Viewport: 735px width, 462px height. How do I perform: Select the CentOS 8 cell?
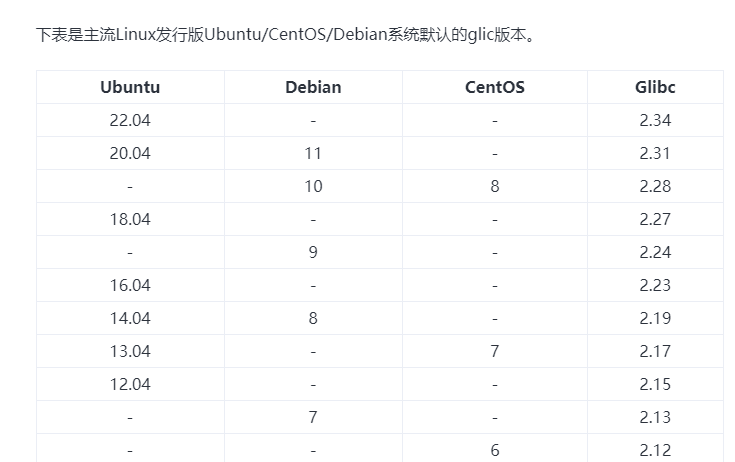point(494,186)
